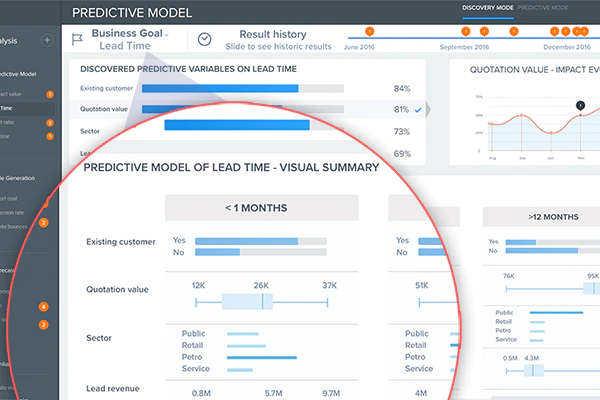Select Lead Time under Business Goal

pyautogui.click(x=125, y=46)
